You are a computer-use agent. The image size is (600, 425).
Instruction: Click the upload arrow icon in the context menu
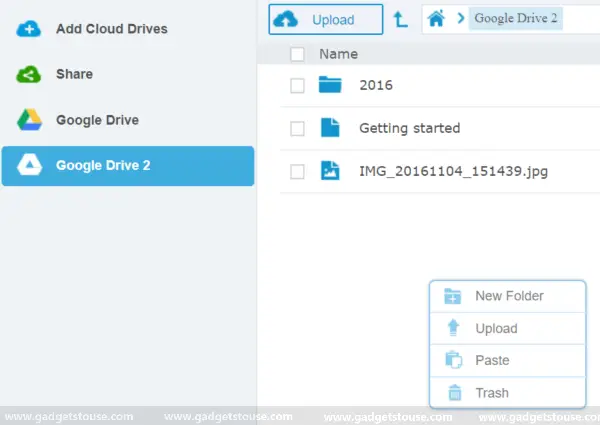[453, 327]
